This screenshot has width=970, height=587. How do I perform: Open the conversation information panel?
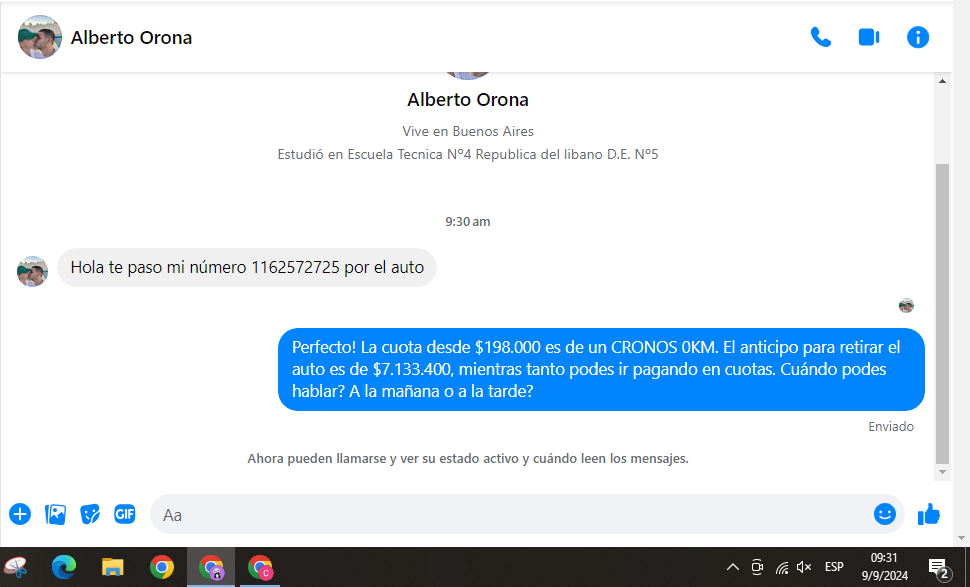917,38
